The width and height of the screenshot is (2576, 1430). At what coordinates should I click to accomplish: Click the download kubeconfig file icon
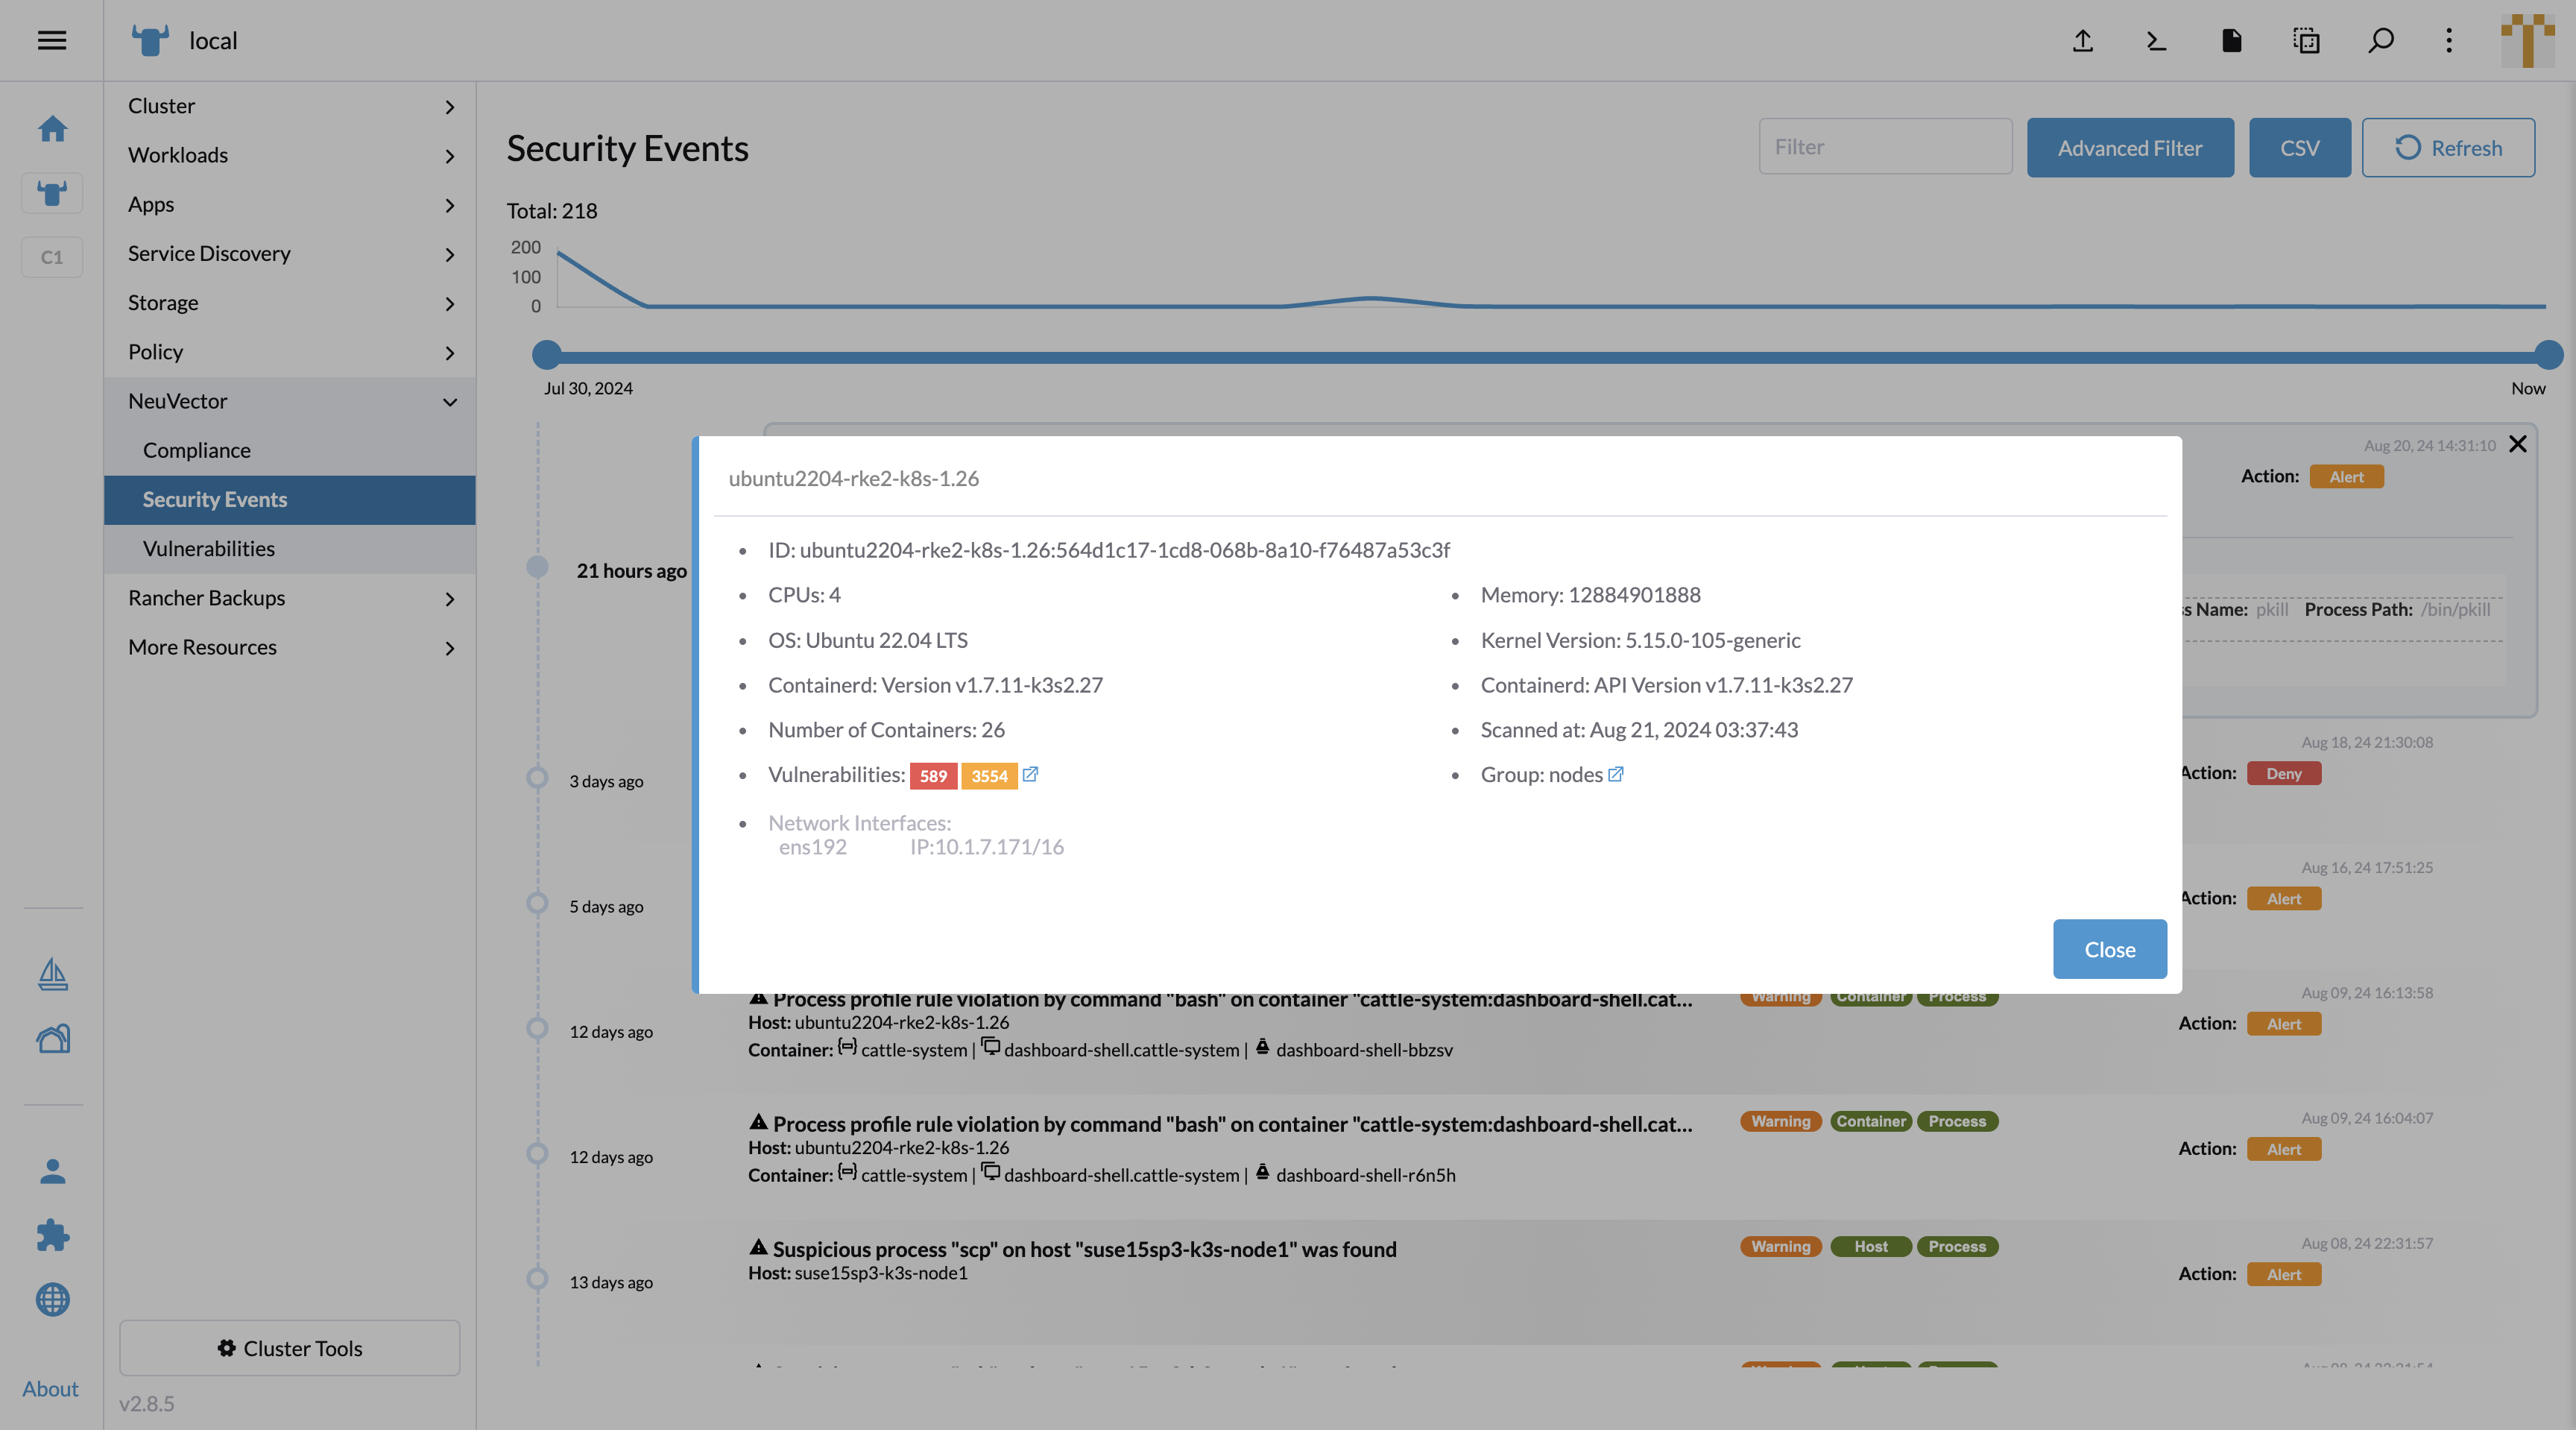click(x=2231, y=40)
